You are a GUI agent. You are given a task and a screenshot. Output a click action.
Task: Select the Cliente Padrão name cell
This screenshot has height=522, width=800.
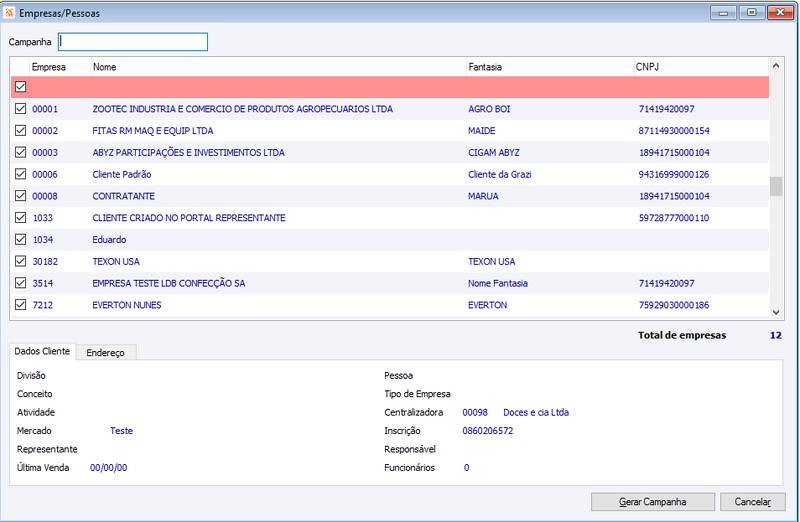(121, 175)
